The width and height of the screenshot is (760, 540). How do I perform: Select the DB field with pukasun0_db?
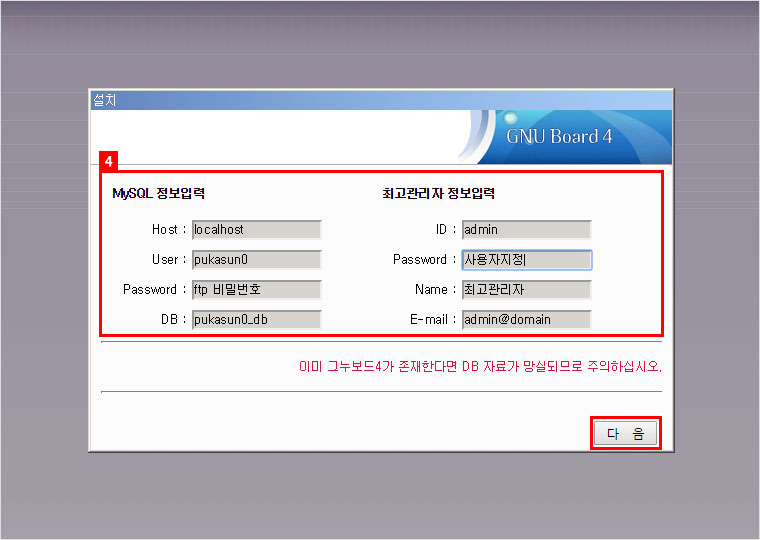tap(256, 320)
